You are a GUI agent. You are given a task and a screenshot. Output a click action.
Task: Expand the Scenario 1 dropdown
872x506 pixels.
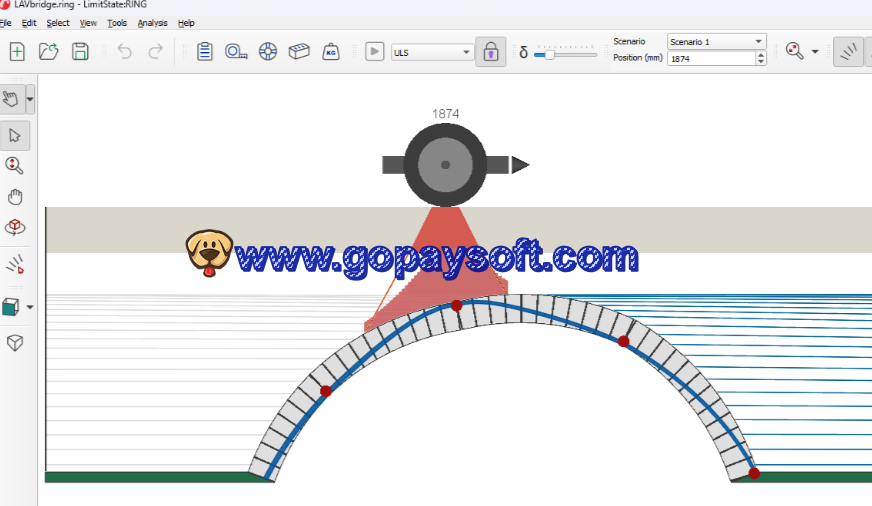(x=716, y=41)
